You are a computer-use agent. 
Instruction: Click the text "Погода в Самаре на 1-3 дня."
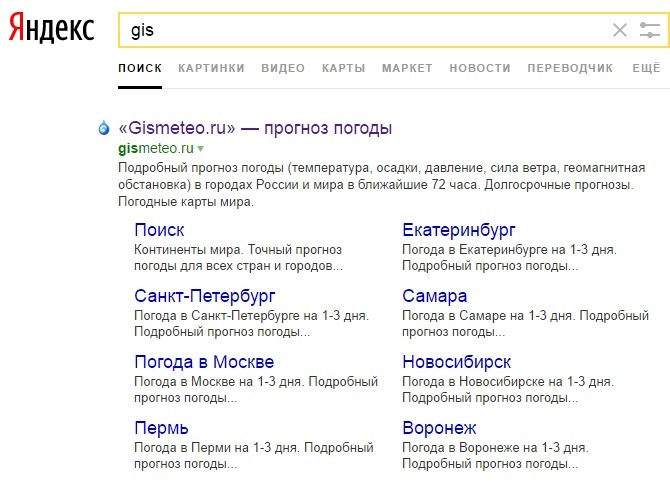(x=489, y=316)
